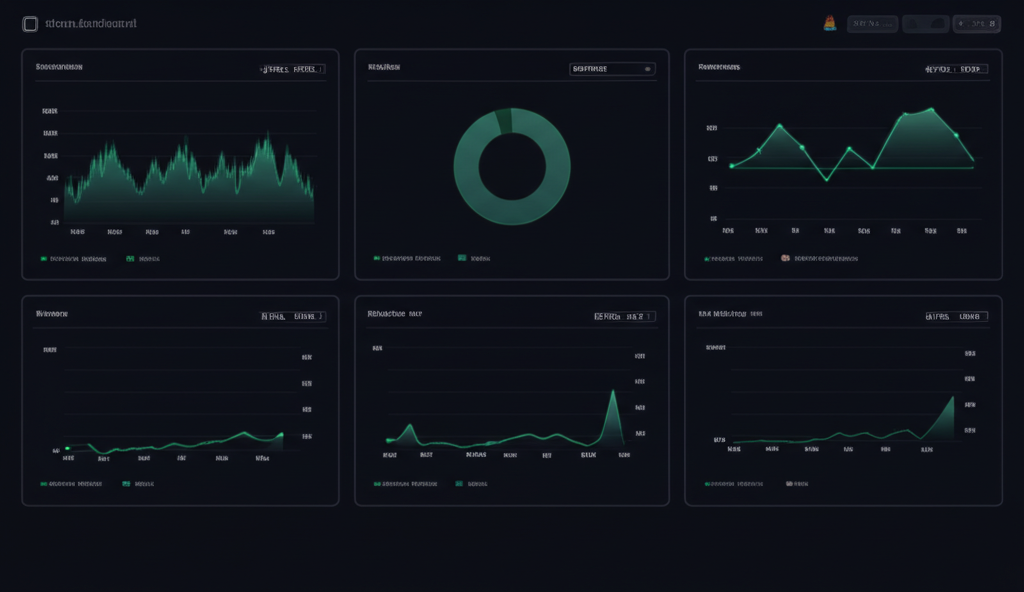Image resolution: width=1024 pixels, height=592 pixels.
Task: Click the second legend icon under the top-left area chart
Action: [130, 258]
